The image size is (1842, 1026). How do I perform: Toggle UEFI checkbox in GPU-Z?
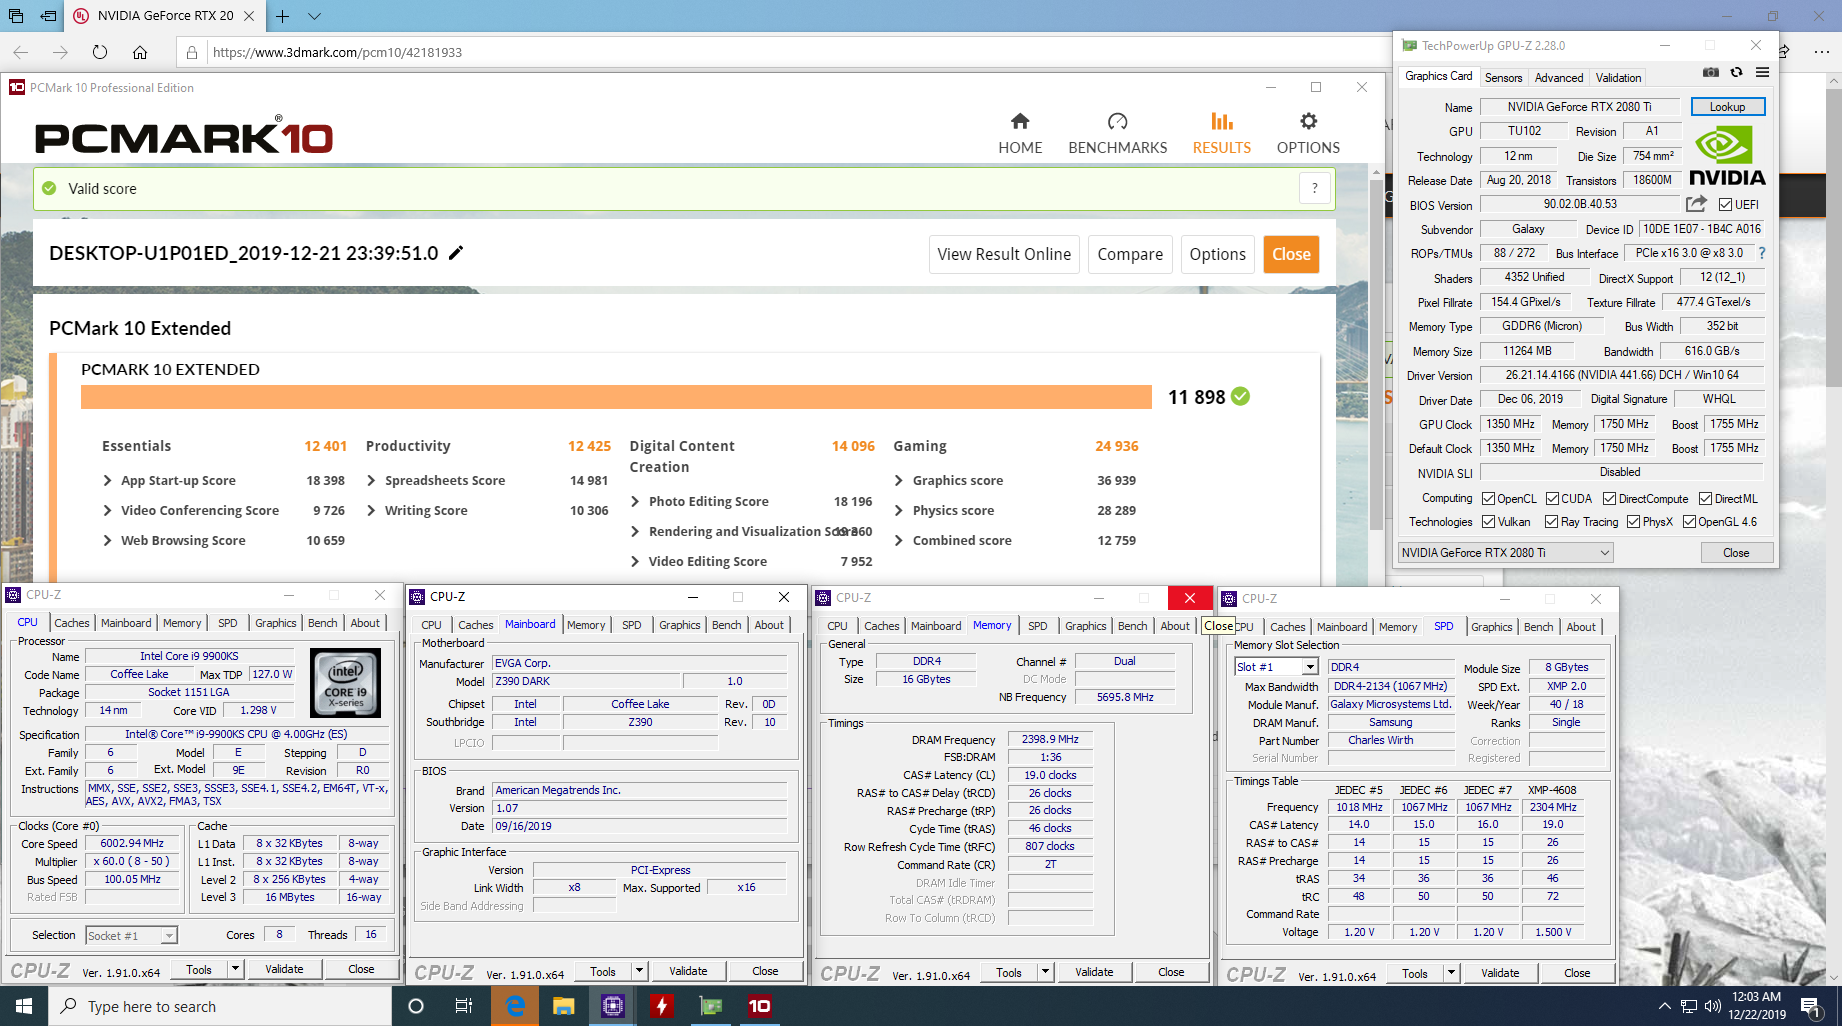(1725, 205)
